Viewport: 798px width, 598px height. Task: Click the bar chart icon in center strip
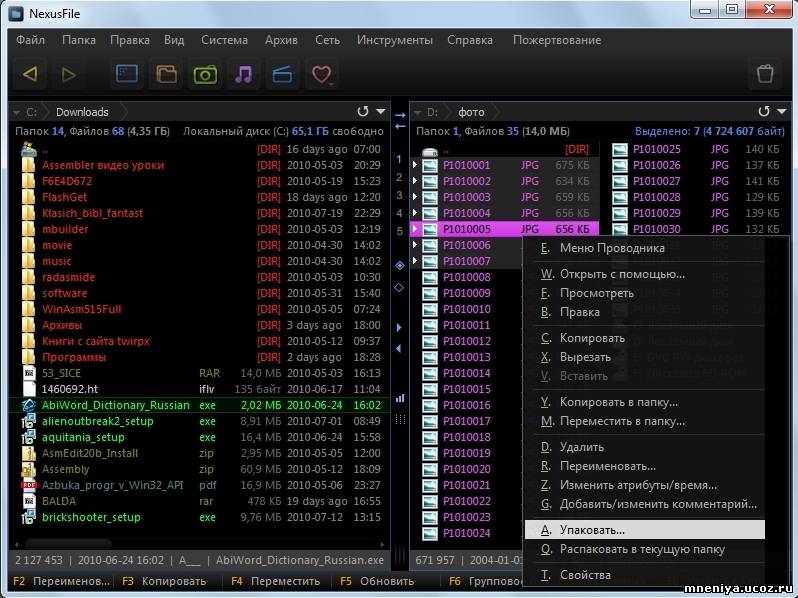click(x=400, y=398)
